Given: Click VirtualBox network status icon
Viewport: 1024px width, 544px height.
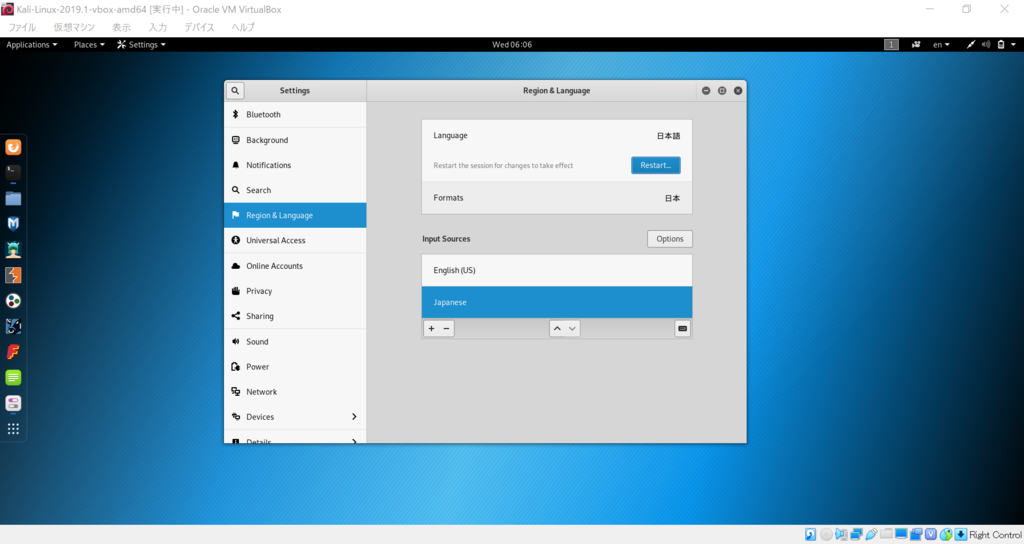Looking at the screenshot, I should (x=856, y=534).
